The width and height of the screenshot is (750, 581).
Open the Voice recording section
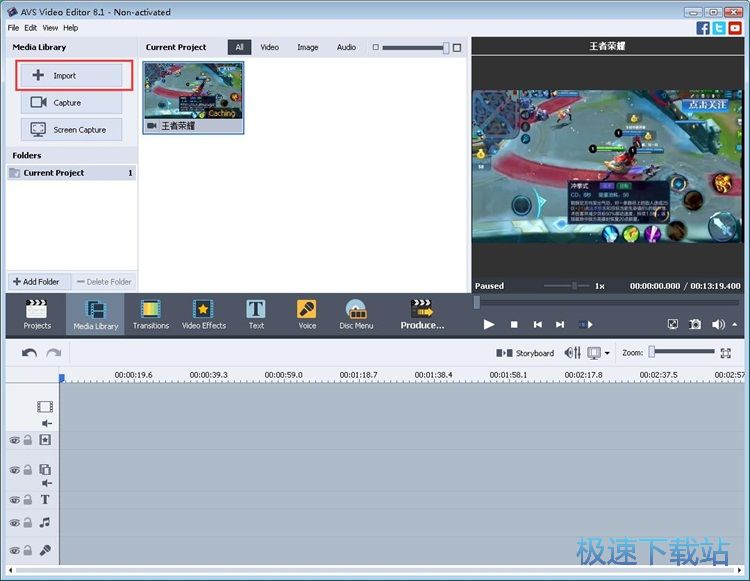[307, 315]
